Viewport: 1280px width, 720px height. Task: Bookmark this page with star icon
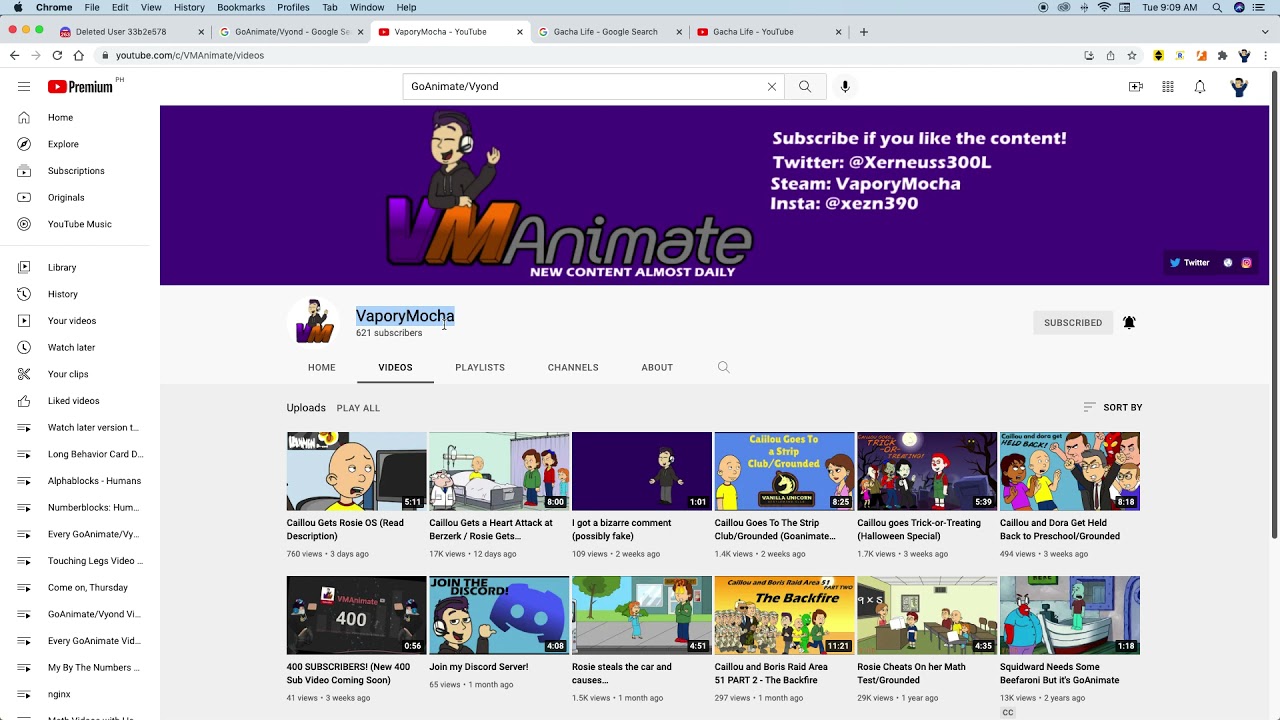click(1132, 56)
